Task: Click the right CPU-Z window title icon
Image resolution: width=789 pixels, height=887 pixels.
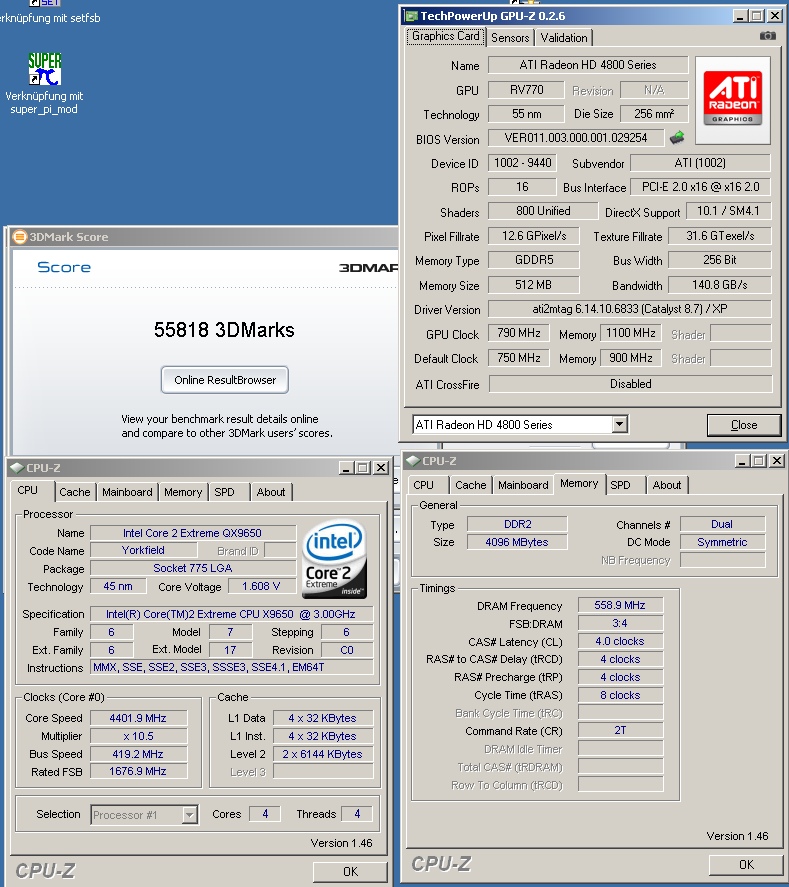Action: pos(413,461)
